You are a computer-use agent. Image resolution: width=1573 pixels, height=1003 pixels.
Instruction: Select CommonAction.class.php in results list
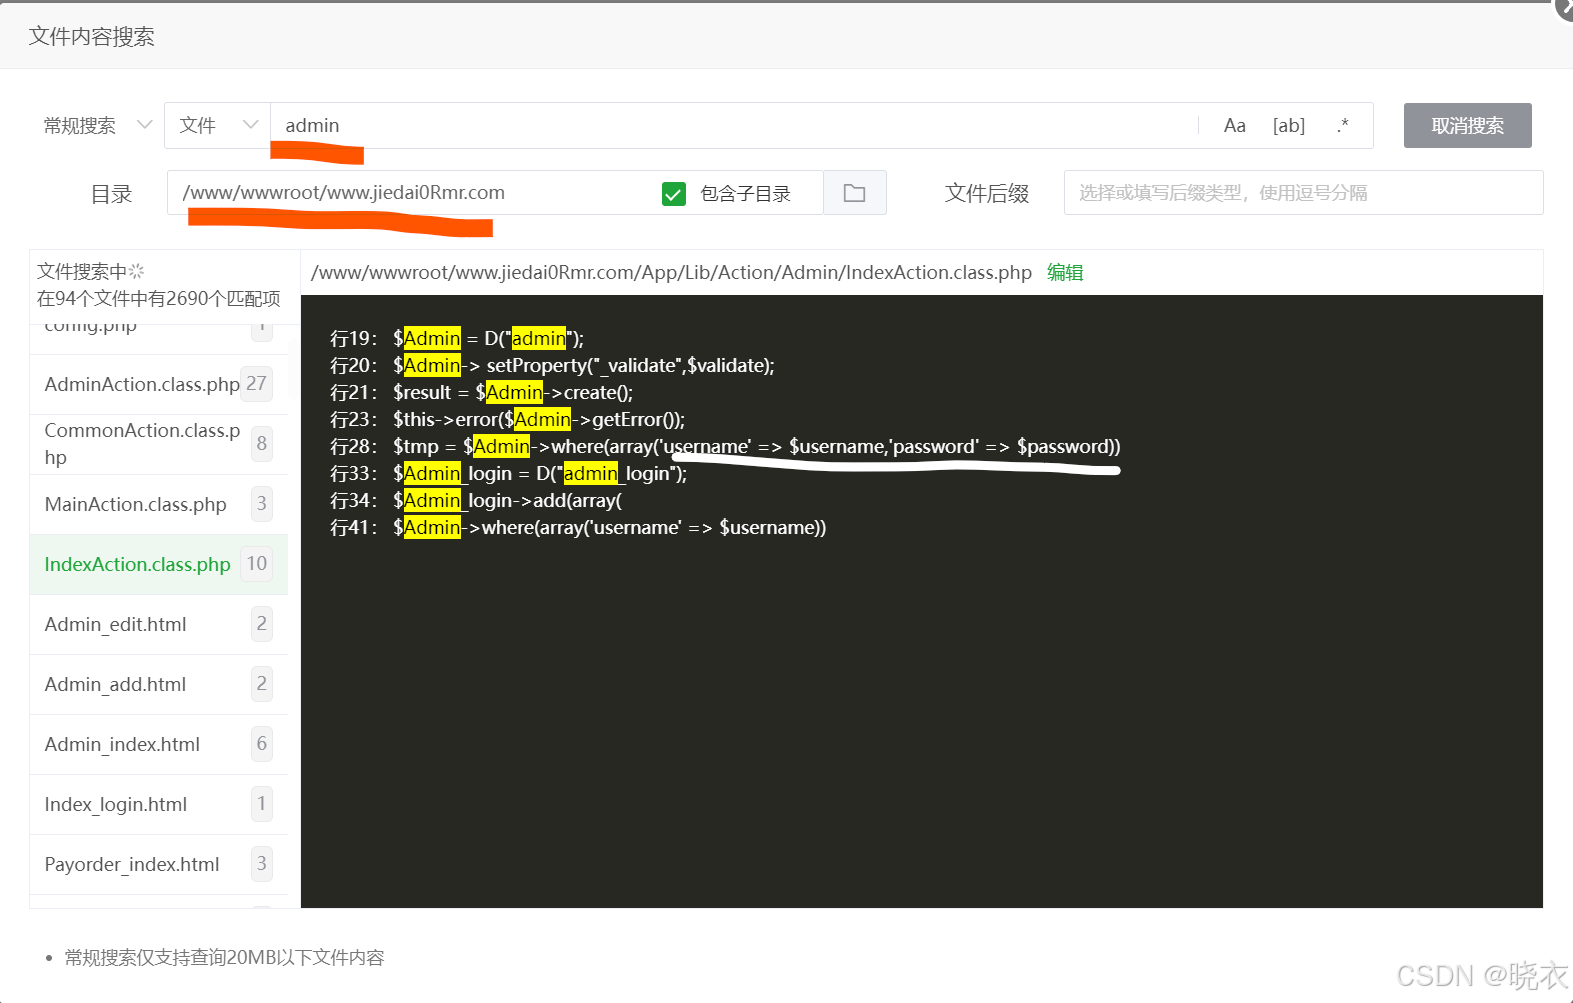(159, 444)
